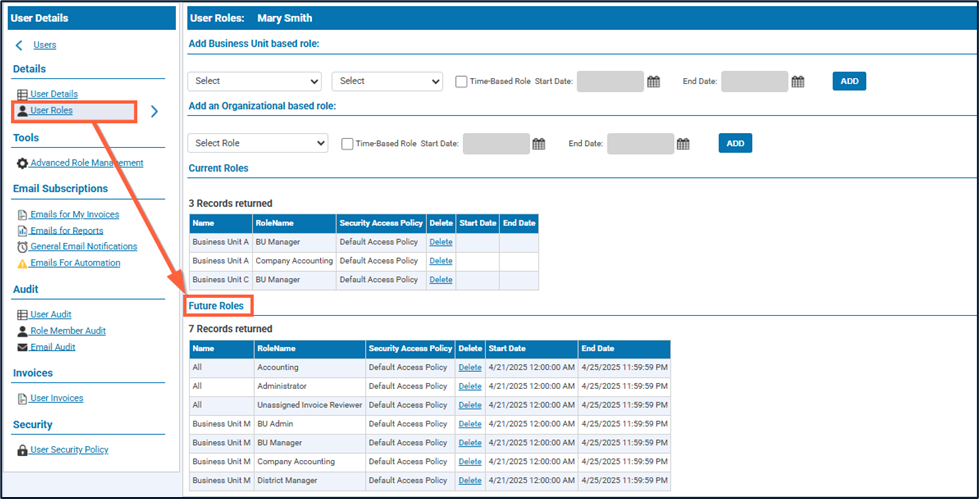
Task: Click Security Access Policy header in Future Roles
Action: coord(410,348)
